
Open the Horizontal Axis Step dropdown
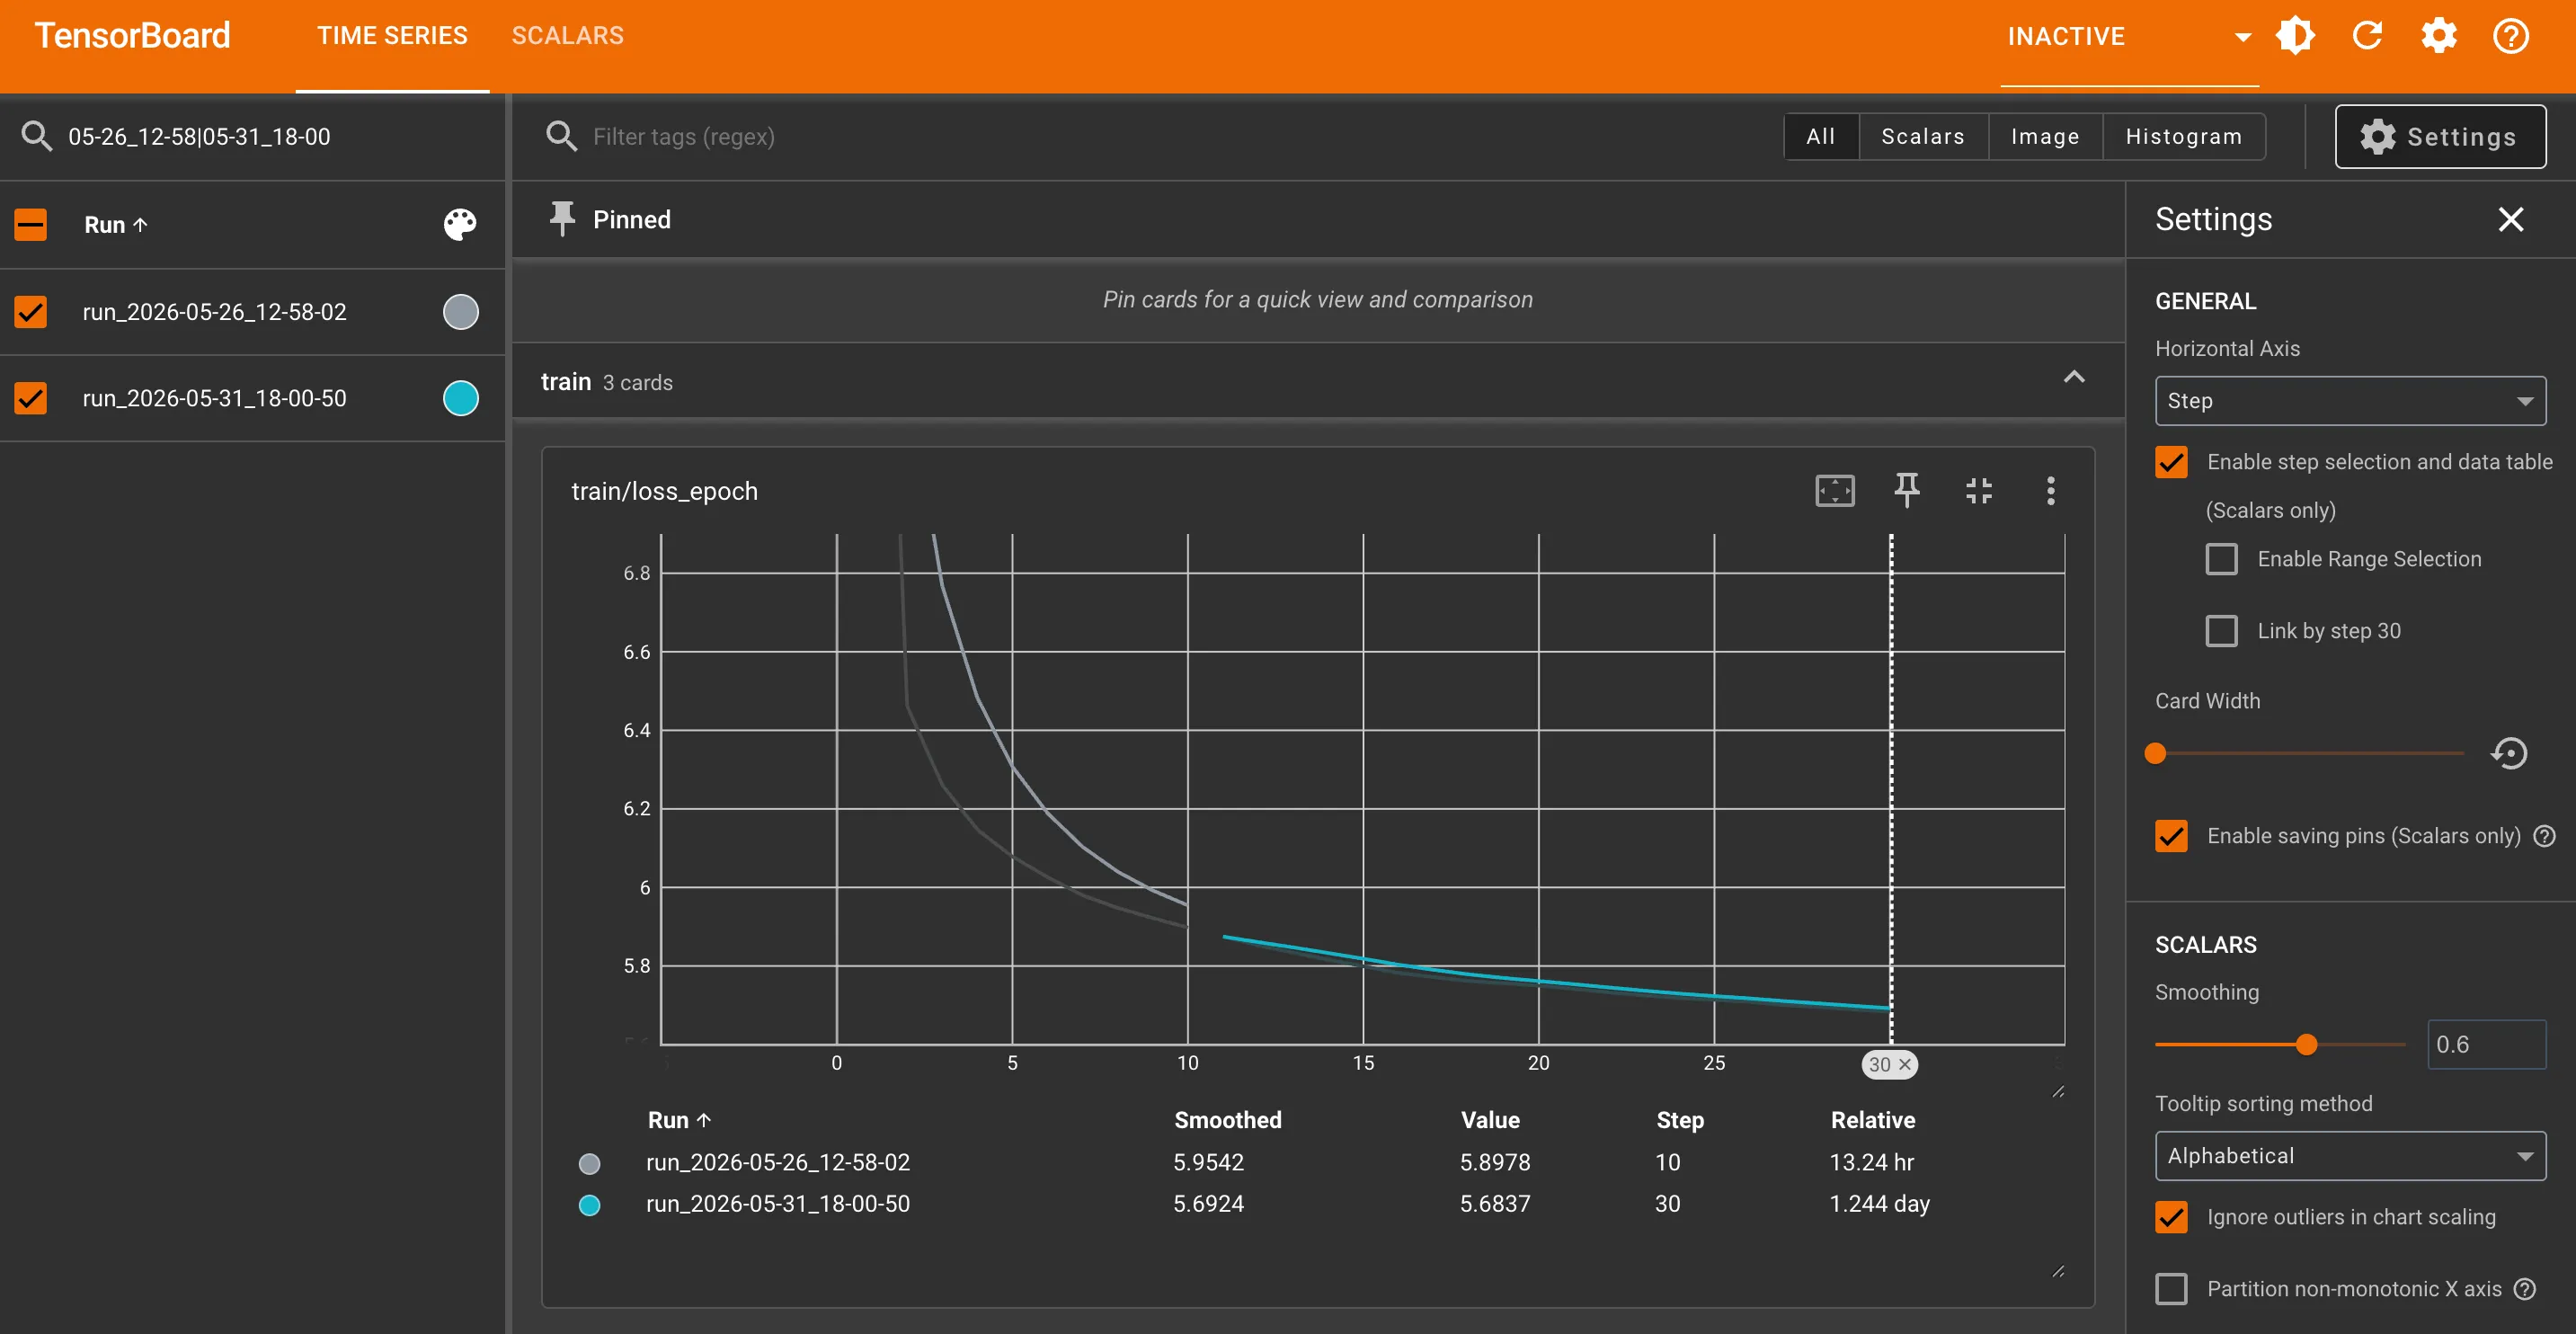pos(2350,401)
